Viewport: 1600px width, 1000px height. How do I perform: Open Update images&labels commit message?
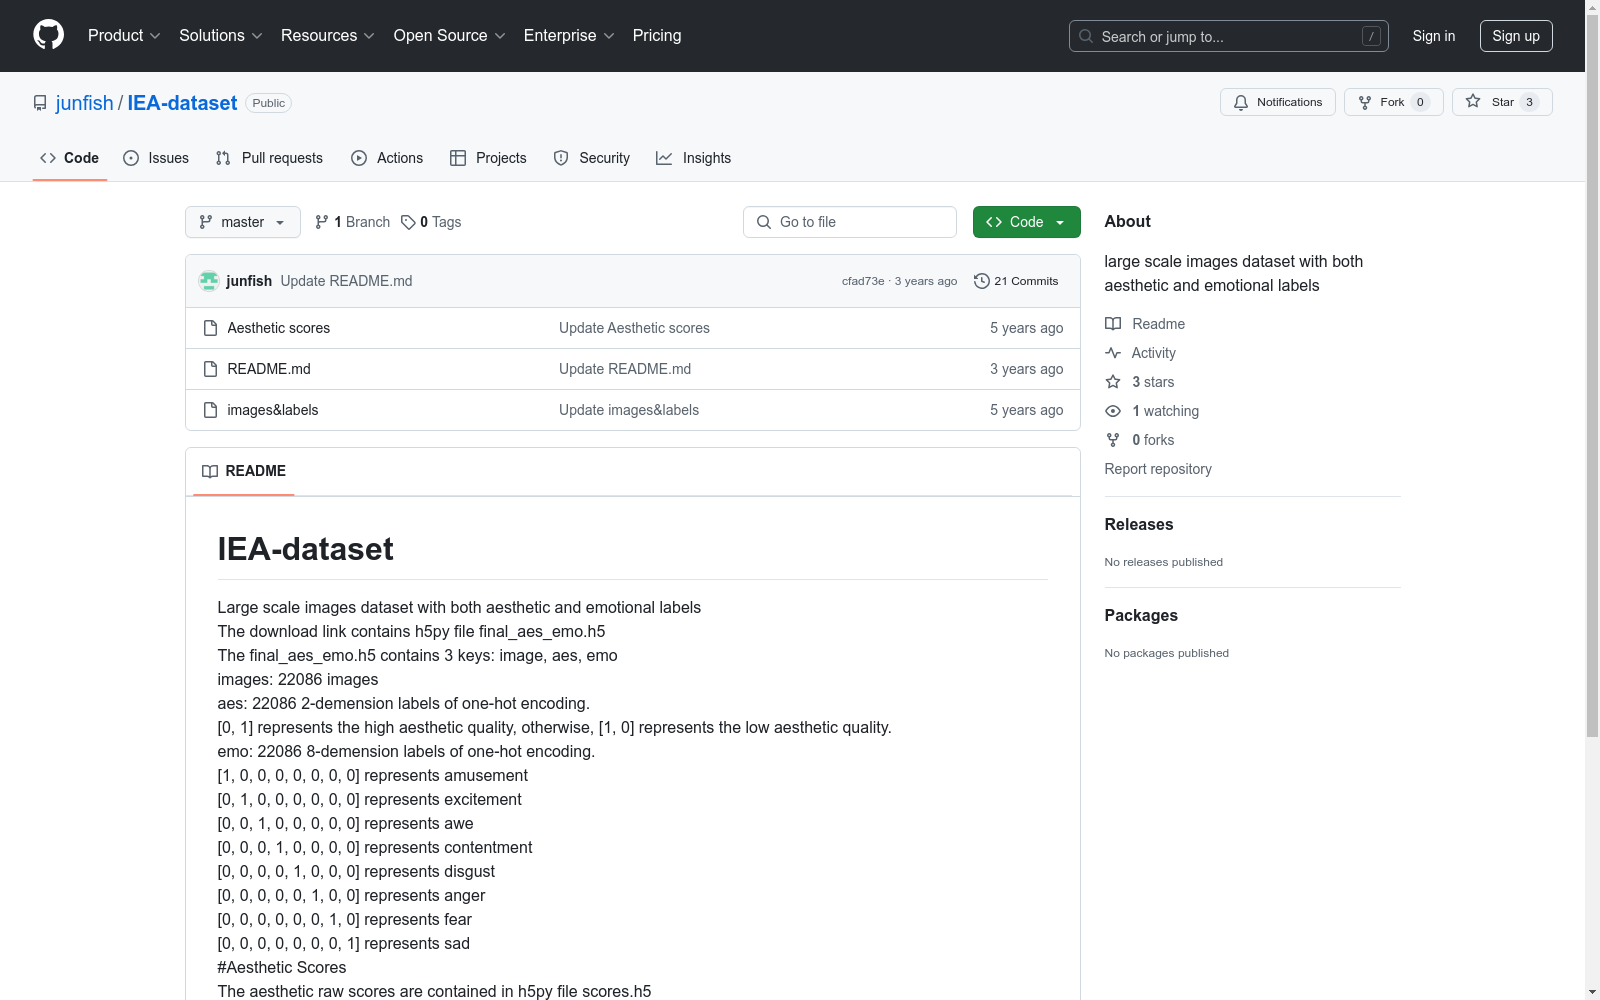629,410
